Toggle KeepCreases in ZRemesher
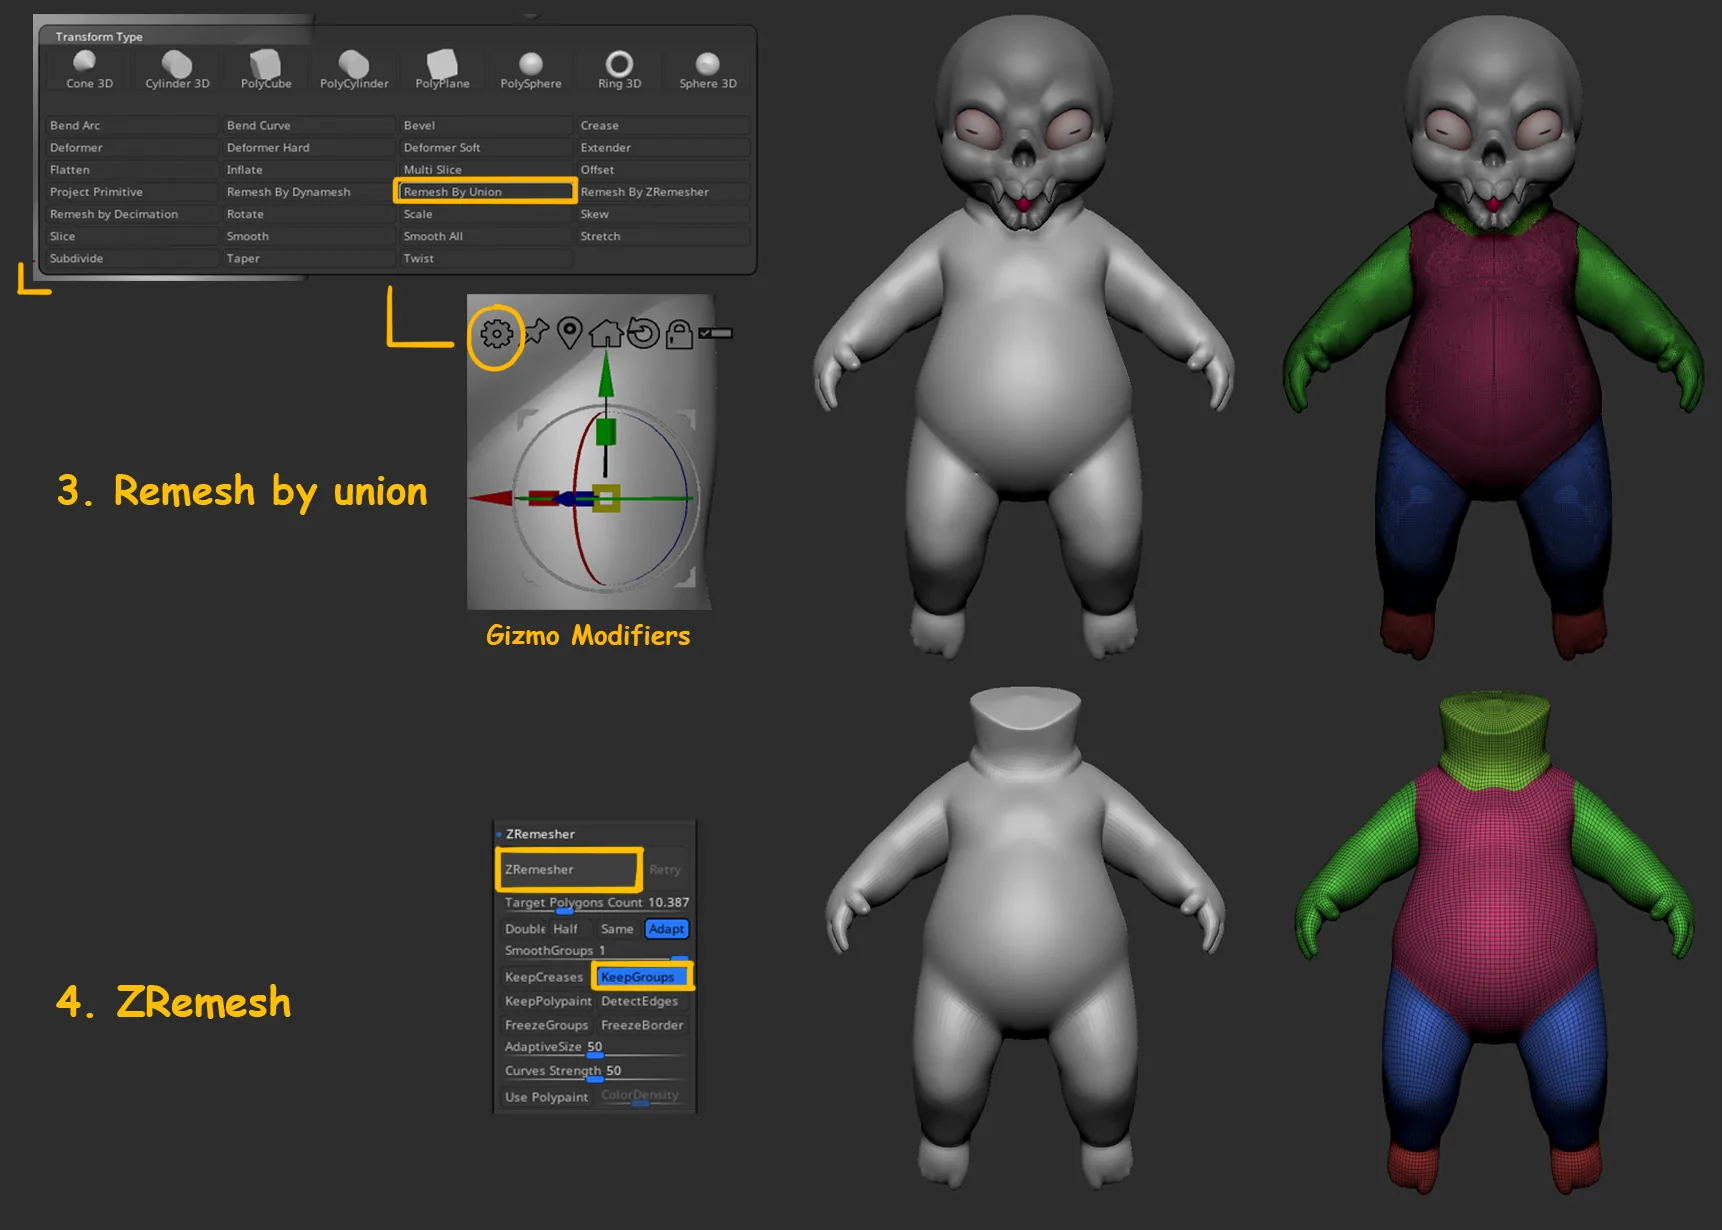The image size is (1722, 1230). tap(544, 977)
